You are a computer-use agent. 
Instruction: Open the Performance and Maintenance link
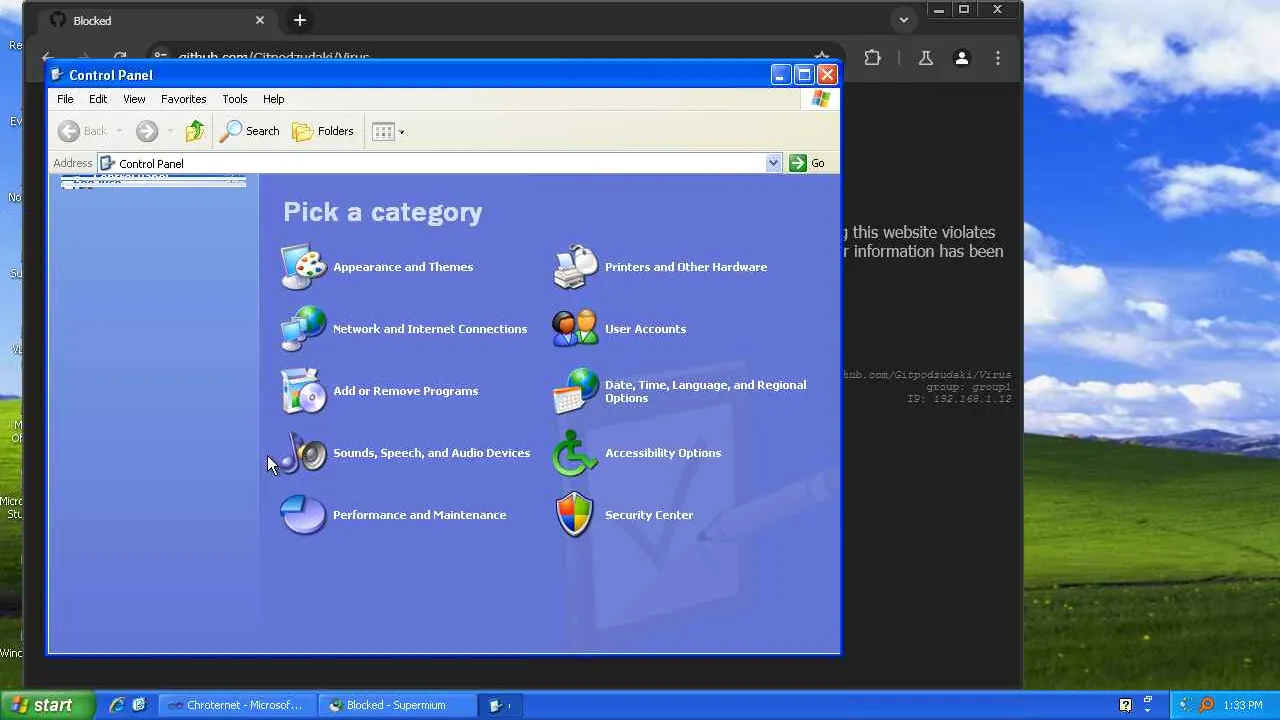pyautogui.click(x=420, y=515)
